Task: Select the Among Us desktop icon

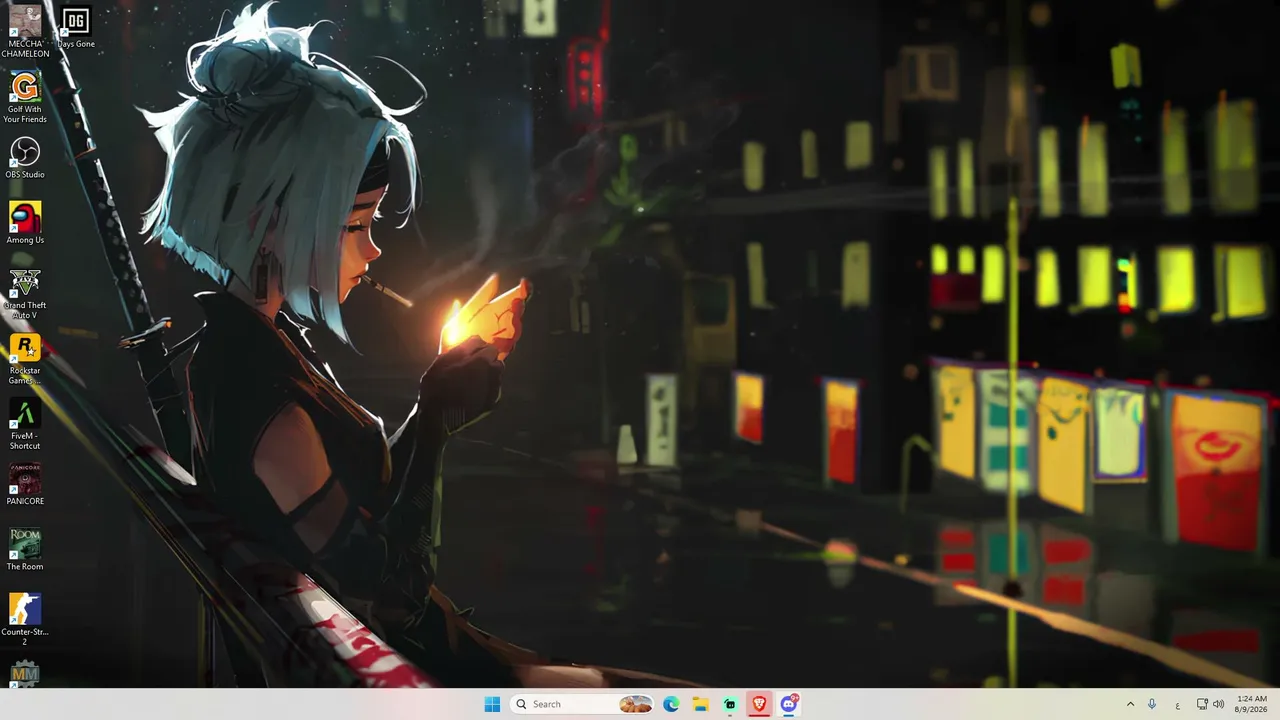Action: click(25, 224)
